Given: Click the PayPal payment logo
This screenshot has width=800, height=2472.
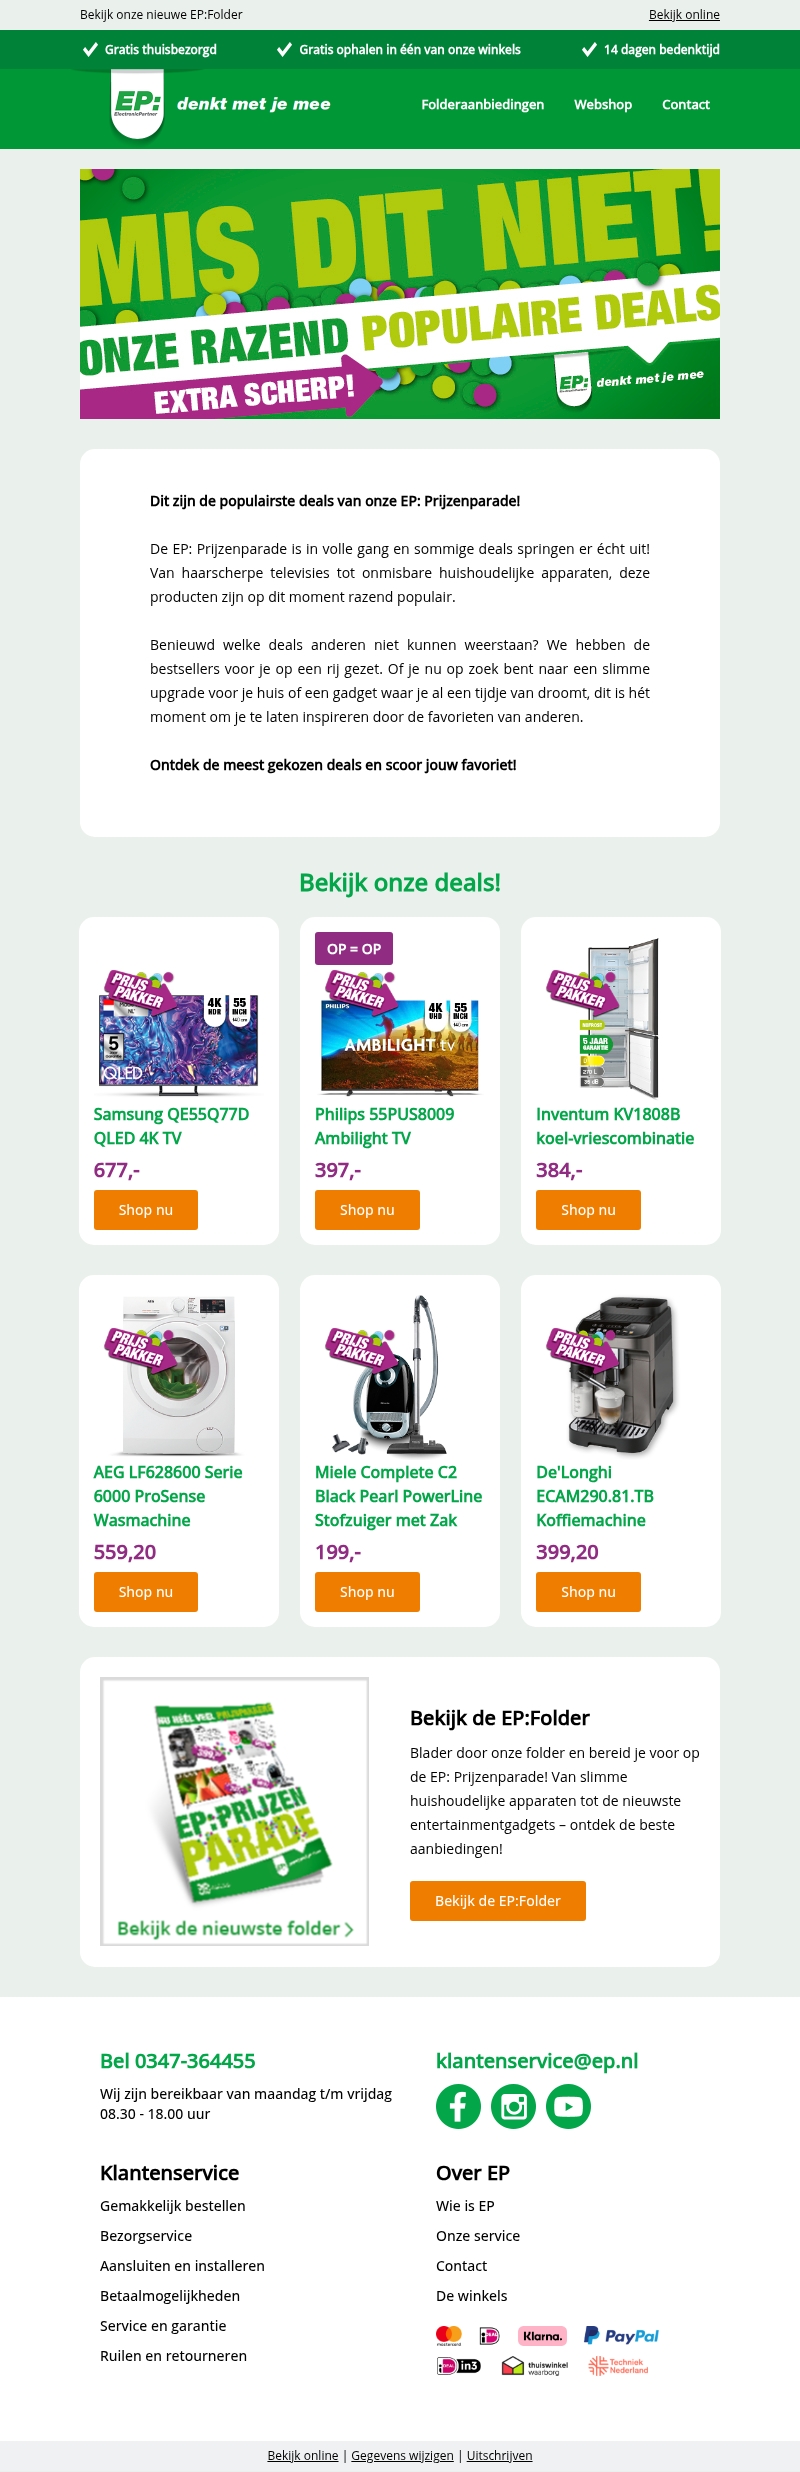Looking at the screenshot, I should point(621,2335).
